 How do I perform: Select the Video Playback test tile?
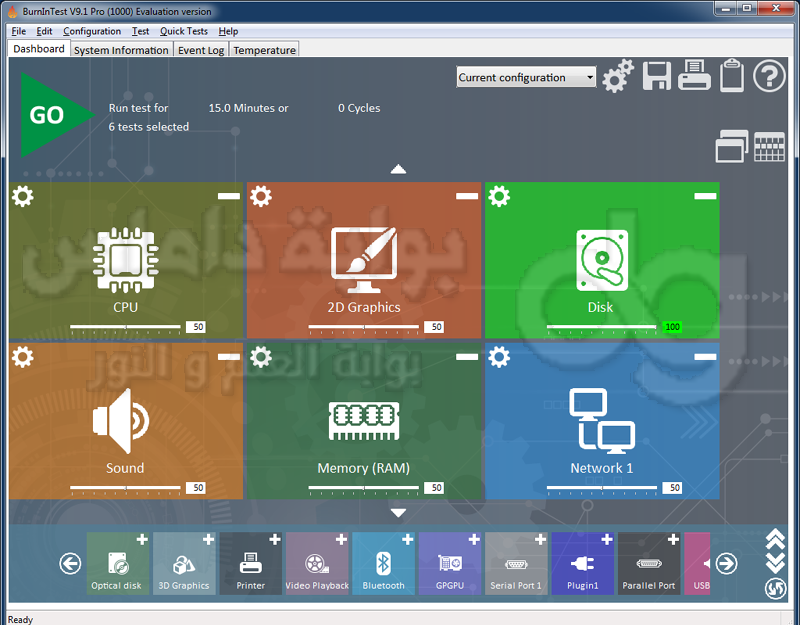coord(317,563)
